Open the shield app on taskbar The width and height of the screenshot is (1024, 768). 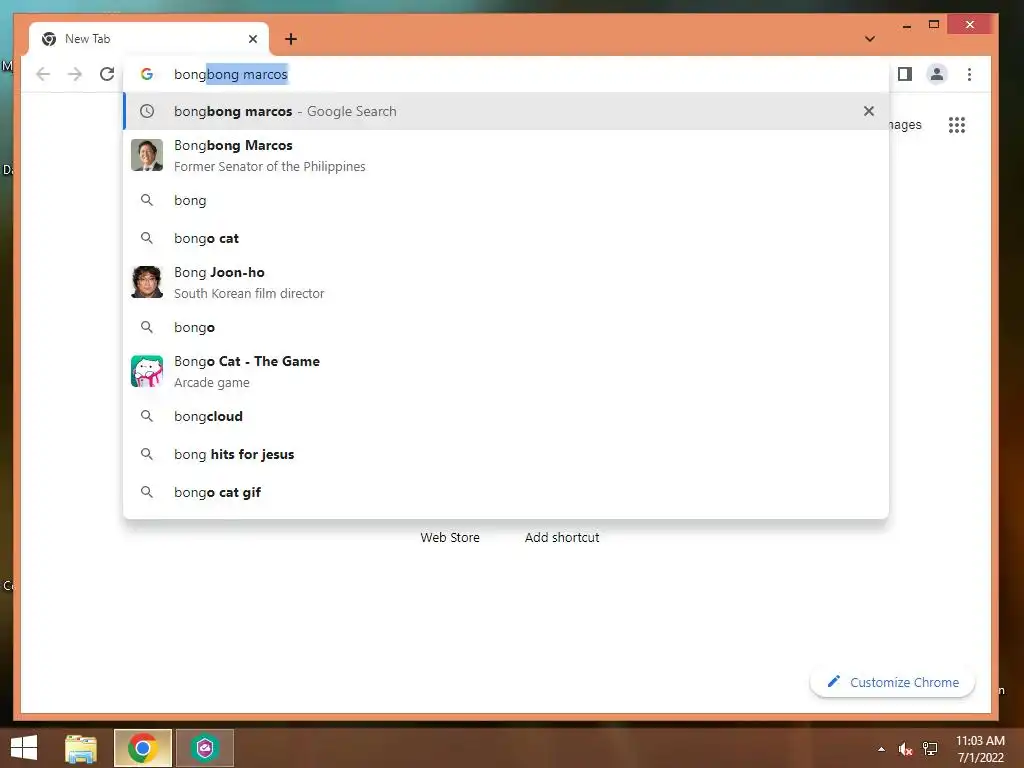click(204, 748)
